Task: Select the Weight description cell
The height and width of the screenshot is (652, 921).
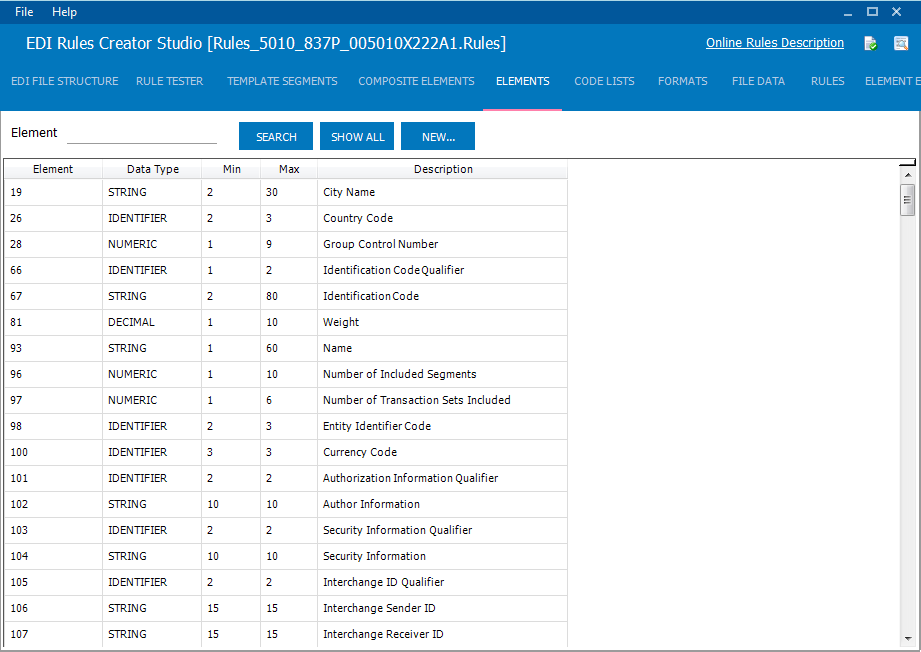Action: (443, 322)
